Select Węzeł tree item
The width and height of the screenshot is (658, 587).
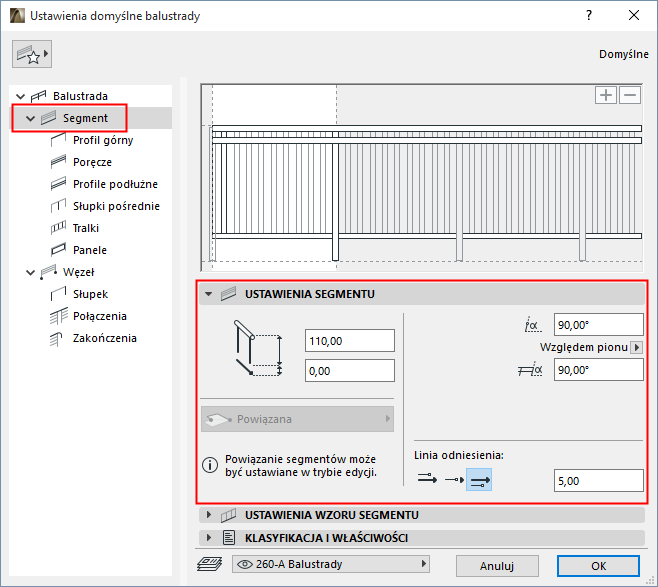pyautogui.click(x=78, y=272)
